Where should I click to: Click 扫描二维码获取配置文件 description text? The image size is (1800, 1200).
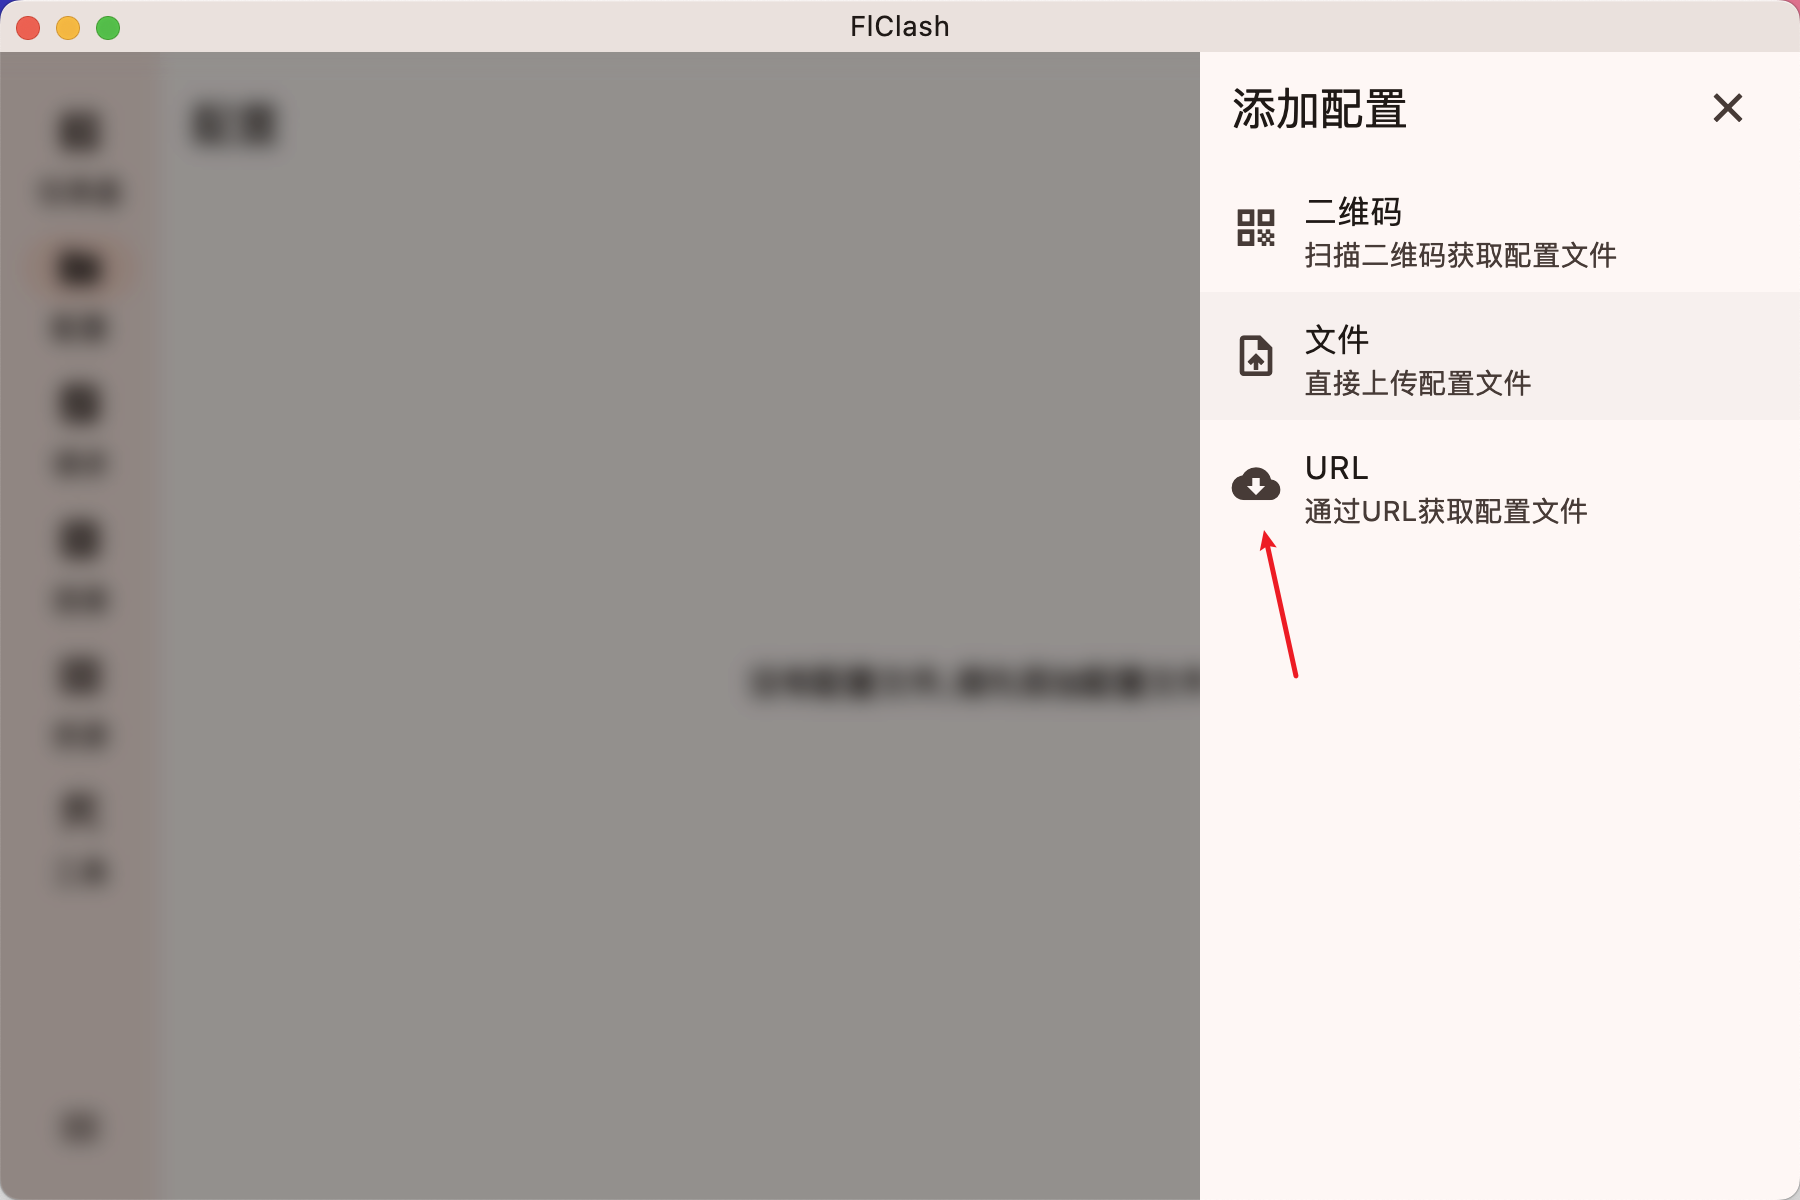click(1460, 256)
